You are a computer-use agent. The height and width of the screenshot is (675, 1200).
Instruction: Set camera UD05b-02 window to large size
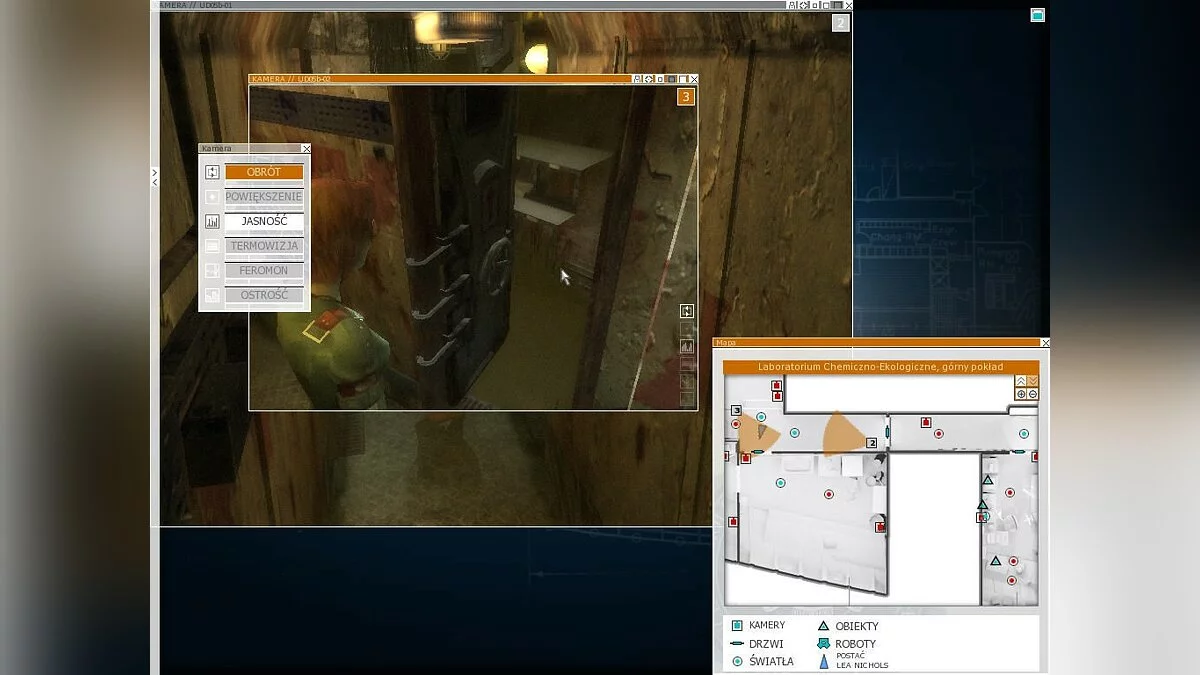tap(683, 79)
